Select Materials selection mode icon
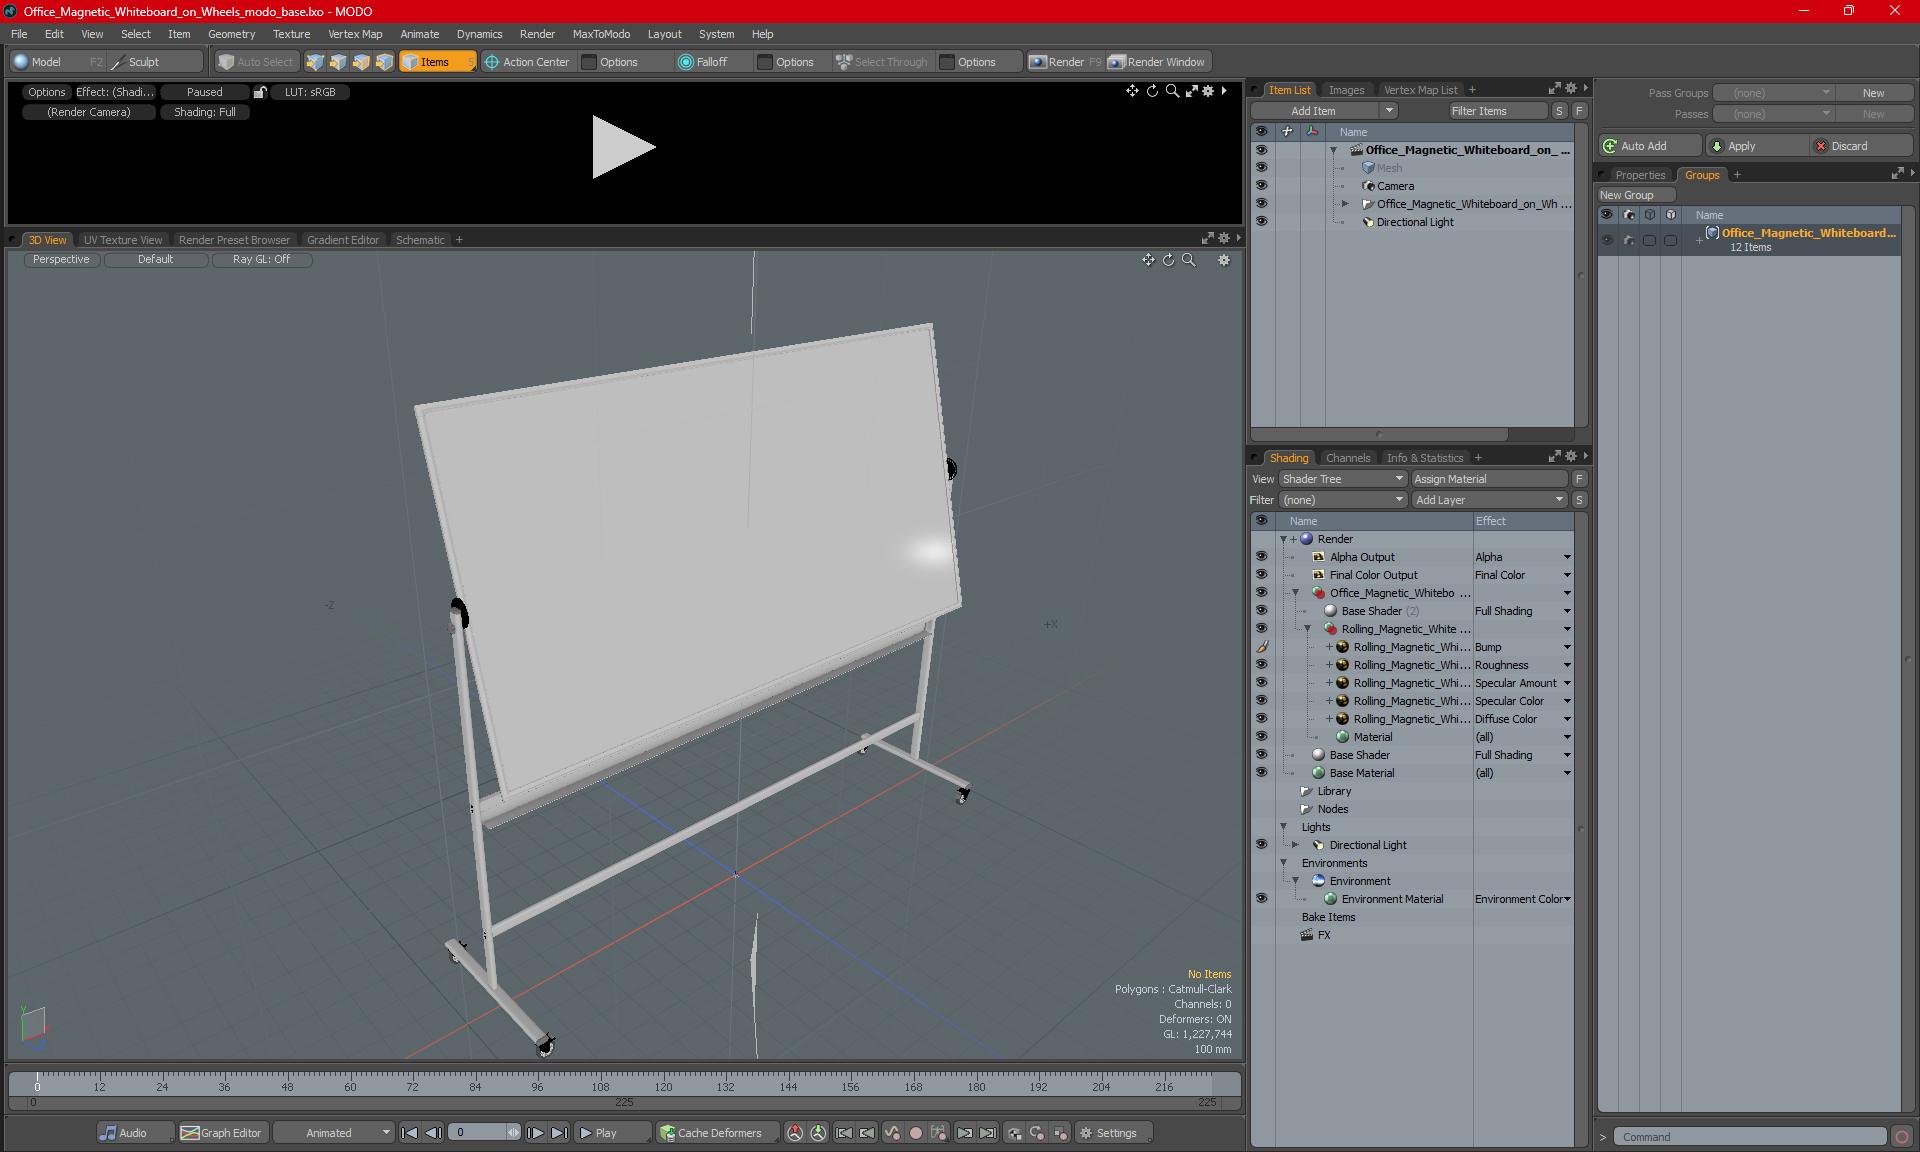Image resolution: width=1920 pixels, height=1152 pixels. click(384, 62)
